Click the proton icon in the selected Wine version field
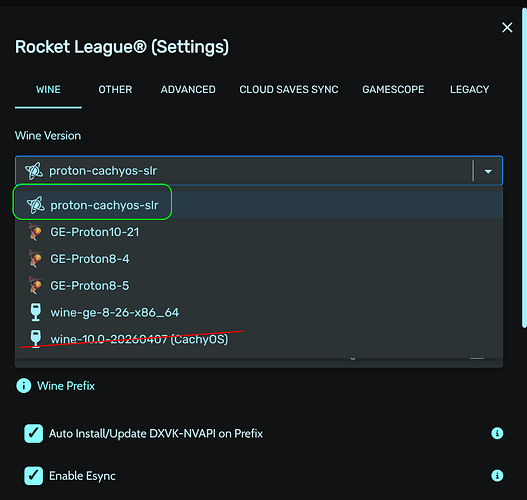 [x=34, y=171]
